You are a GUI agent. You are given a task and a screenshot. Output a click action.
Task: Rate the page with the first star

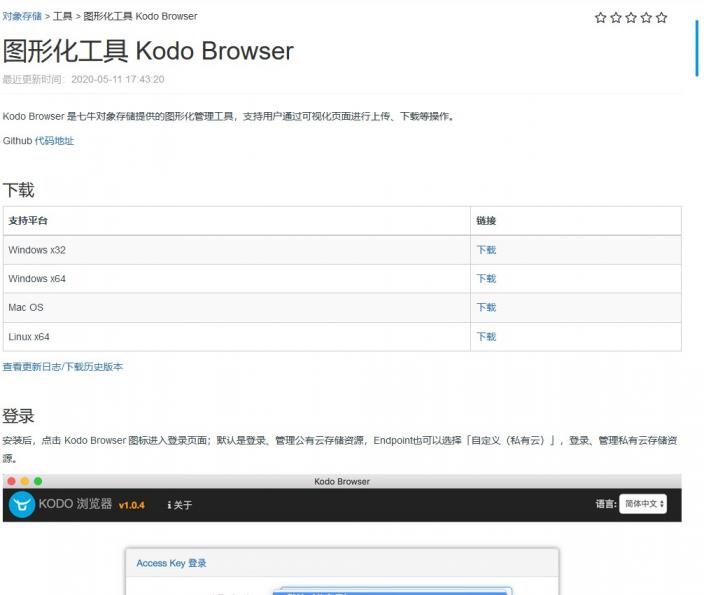[x=600, y=18]
